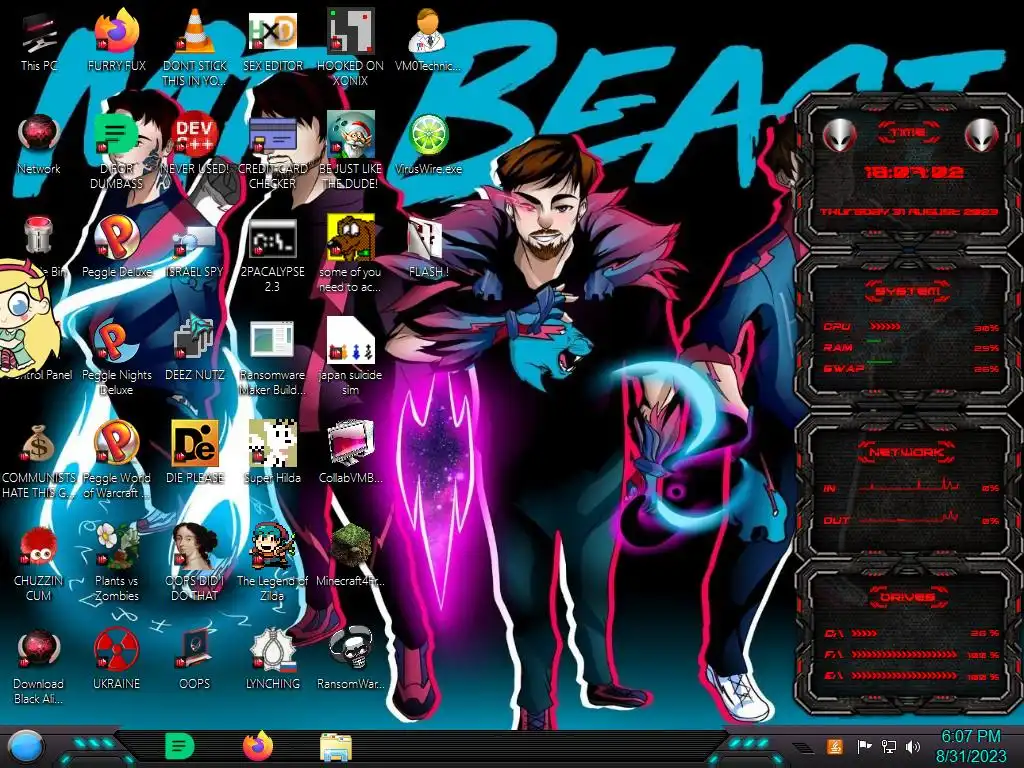The width and height of the screenshot is (1024, 768).
Task: Click the TIME widget header
Action: pyautogui.click(x=908, y=133)
